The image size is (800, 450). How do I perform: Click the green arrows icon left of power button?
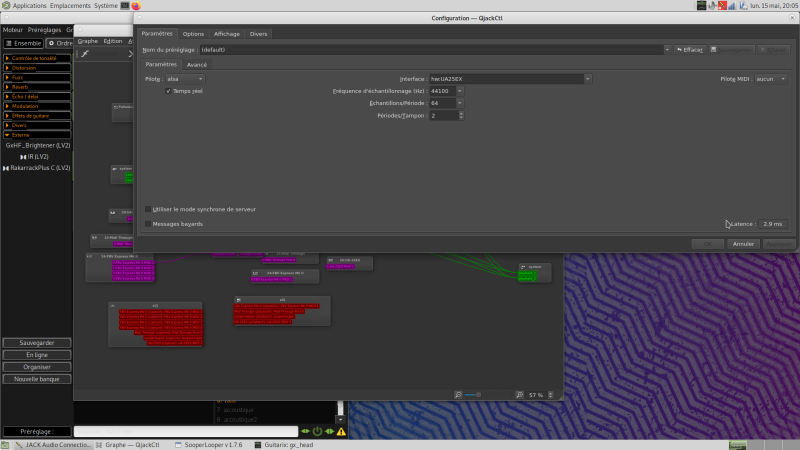pyautogui.click(x=305, y=432)
